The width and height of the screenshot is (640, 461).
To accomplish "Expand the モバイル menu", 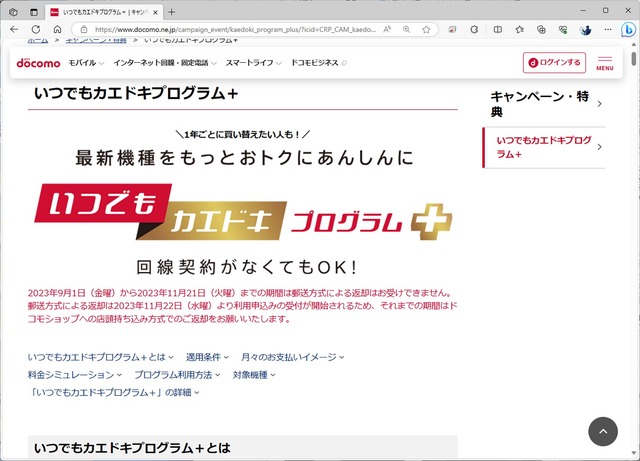I will (86, 63).
